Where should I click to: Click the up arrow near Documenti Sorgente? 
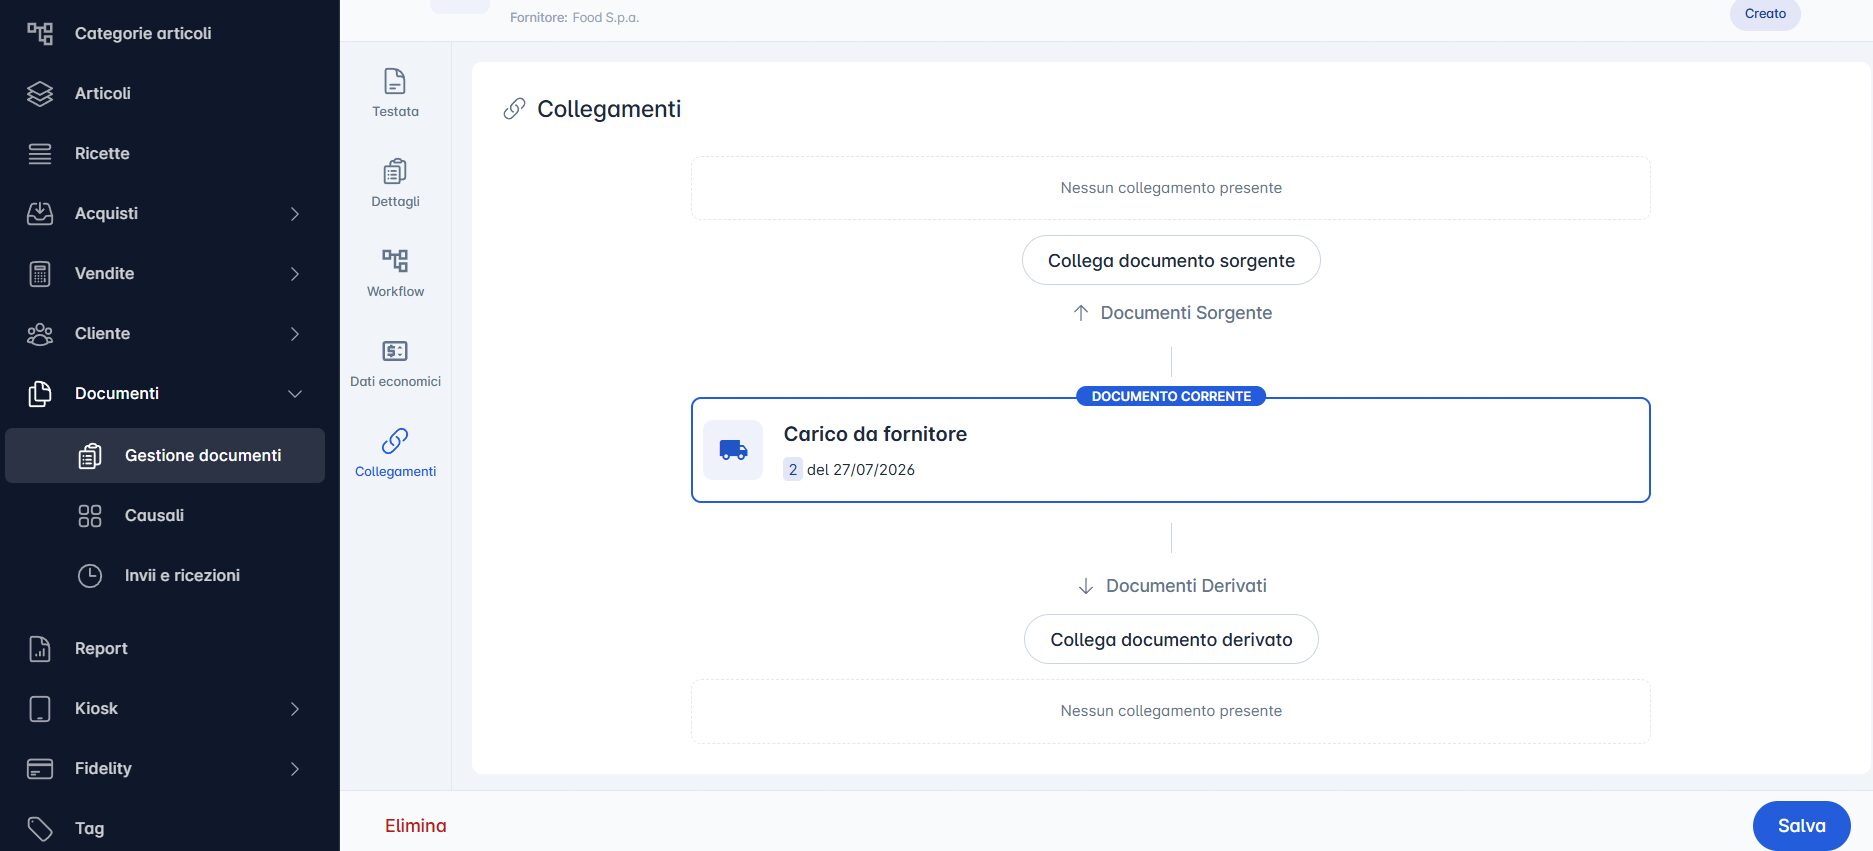coord(1081,313)
